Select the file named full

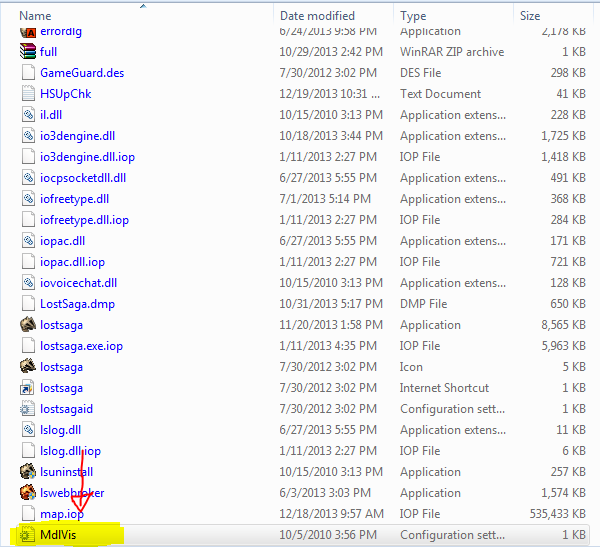(49, 52)
